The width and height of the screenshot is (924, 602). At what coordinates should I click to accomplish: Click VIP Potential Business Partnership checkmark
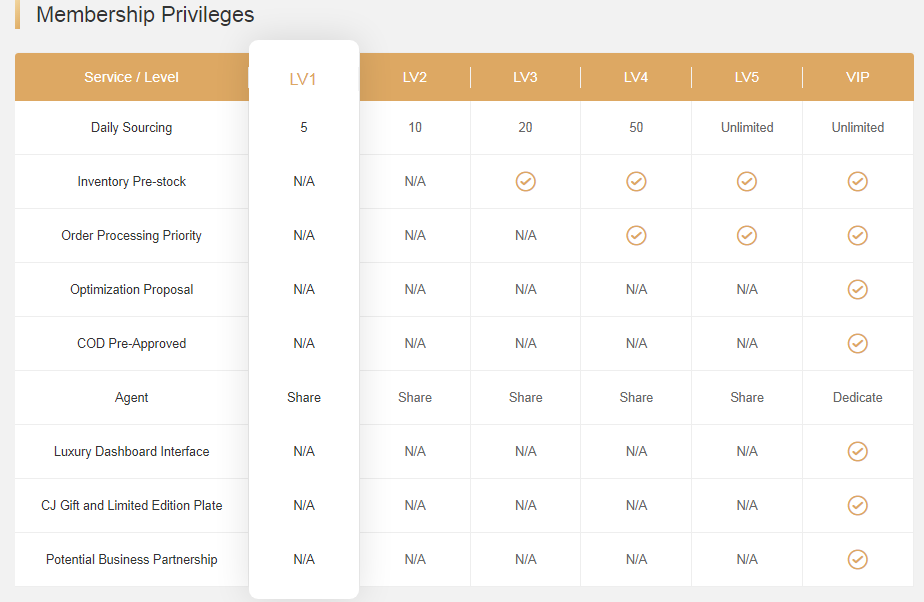[x=857, y=560]
